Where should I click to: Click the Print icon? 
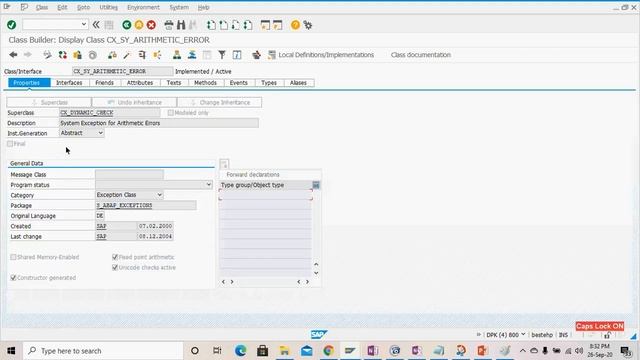169,25
